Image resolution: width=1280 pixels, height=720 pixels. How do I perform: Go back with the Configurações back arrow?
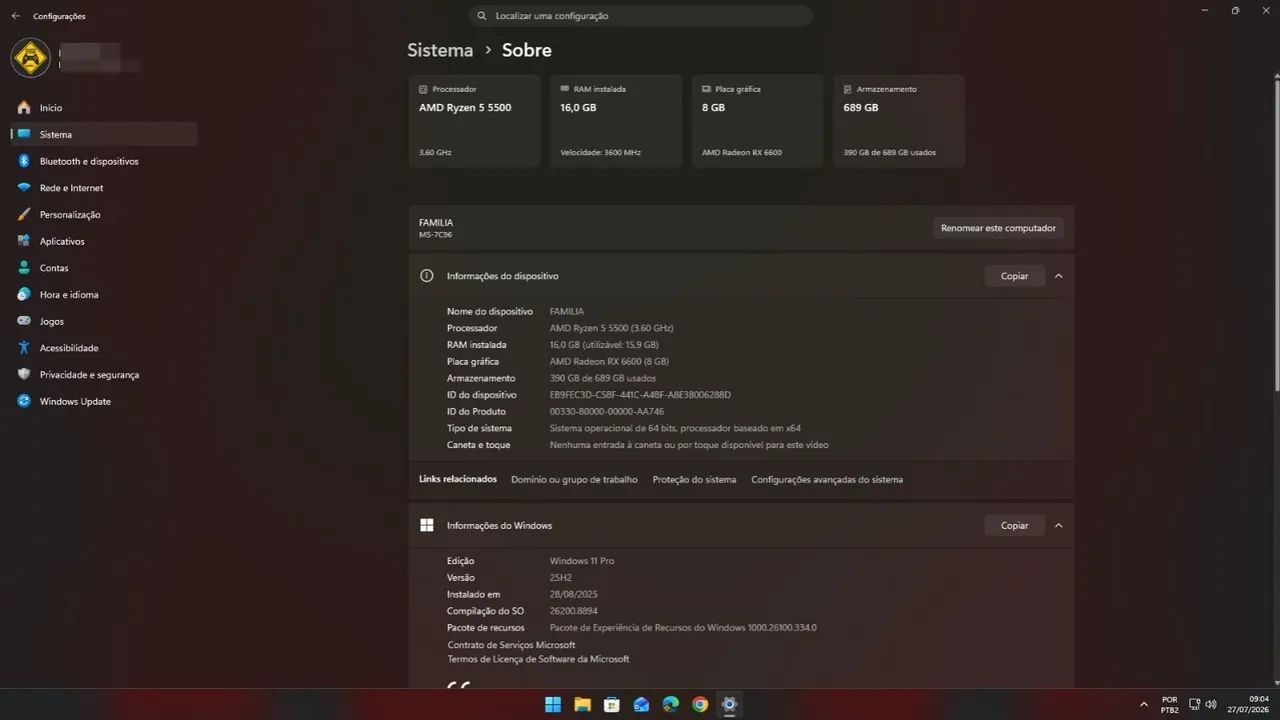point(15,16)
